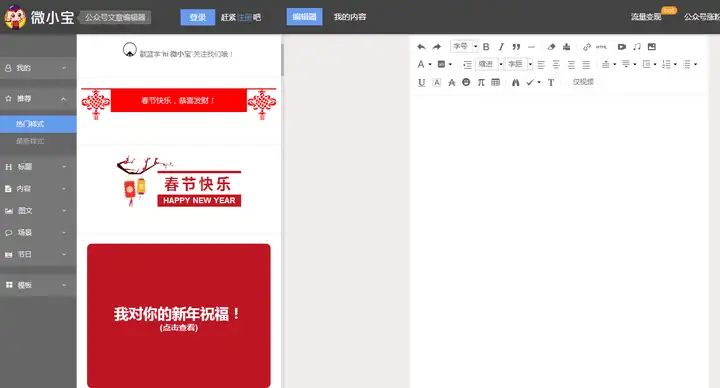The height and width of the screenshot is (388, 720).
Task: Select the HAPPY NEW YEAR style template
Action: tap(179, 182)
